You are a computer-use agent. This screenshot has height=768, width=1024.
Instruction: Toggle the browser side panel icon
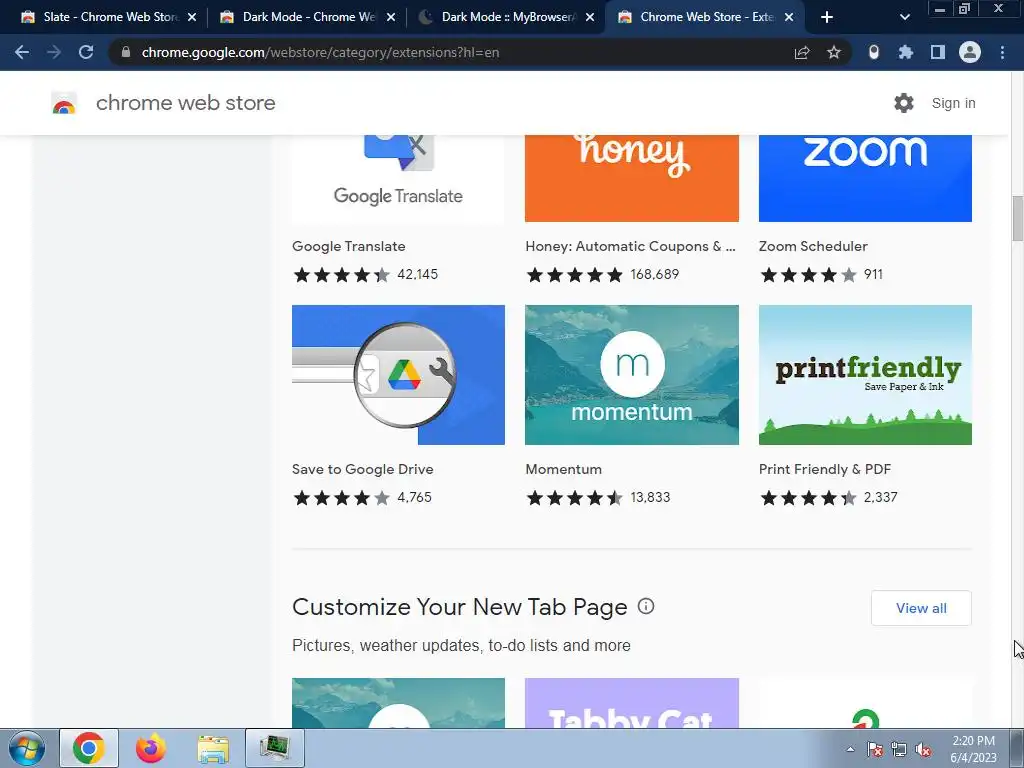click(938, 52)
